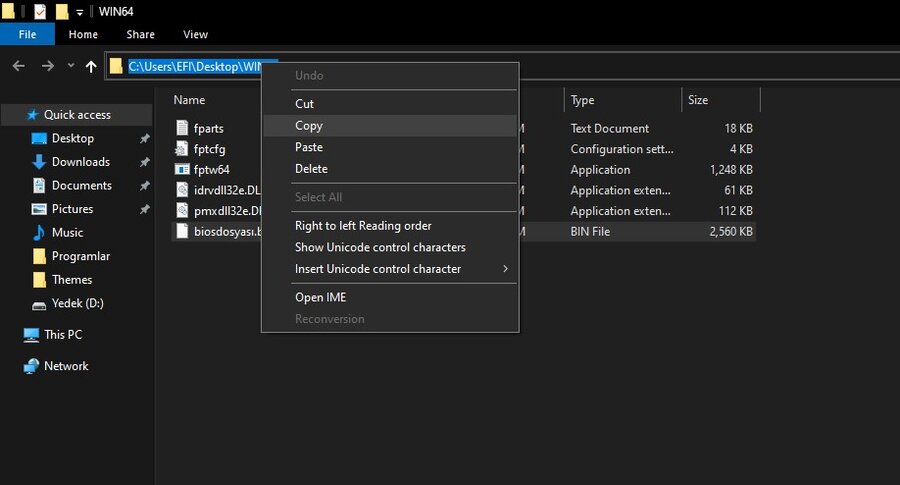Open the Downloads folder icon in sidebar
Image resolution: width=900 pixels, height=485 pixels.
[39, 162]
